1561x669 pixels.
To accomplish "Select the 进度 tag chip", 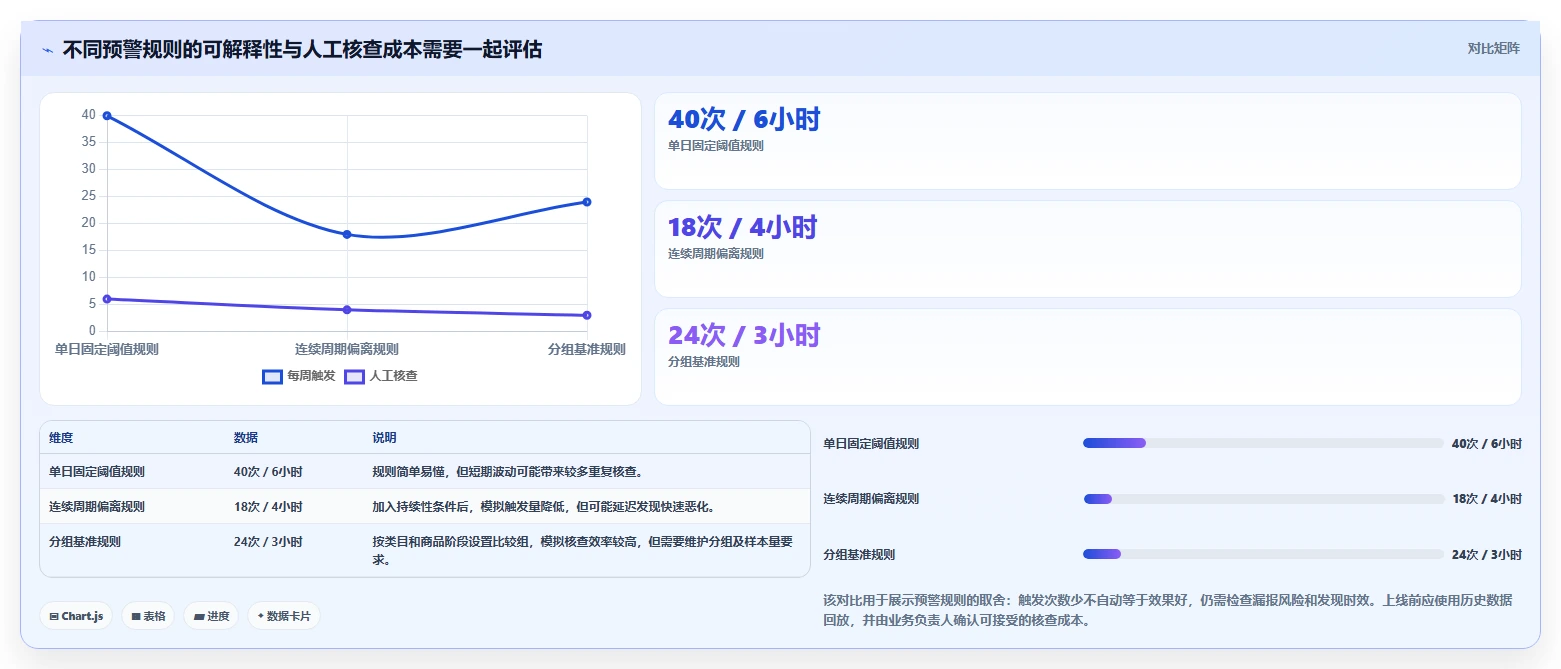I will pyautogui.click(x=212, y=616).
